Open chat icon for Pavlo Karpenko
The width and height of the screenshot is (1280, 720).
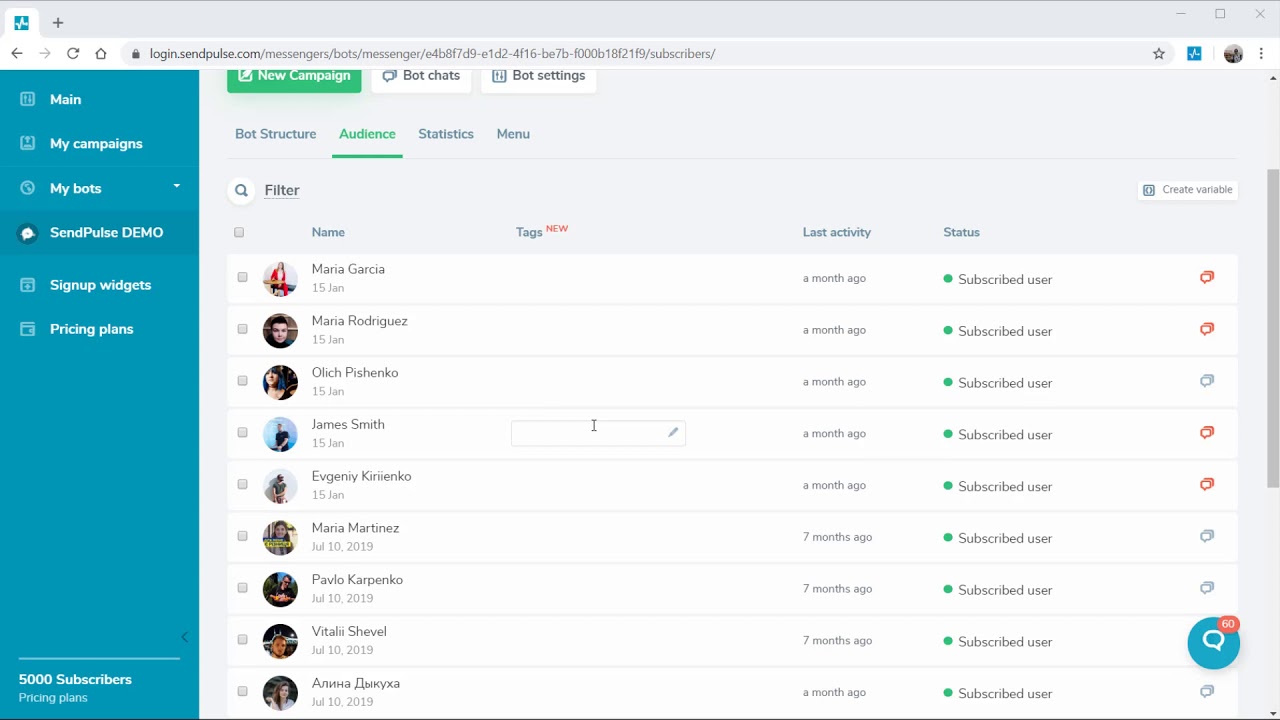[x=1207, y=588]
